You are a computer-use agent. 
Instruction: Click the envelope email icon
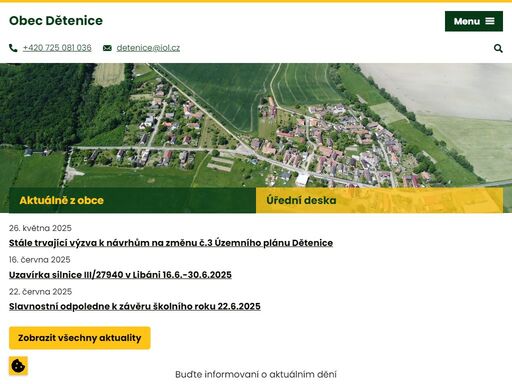pos(107,48)
